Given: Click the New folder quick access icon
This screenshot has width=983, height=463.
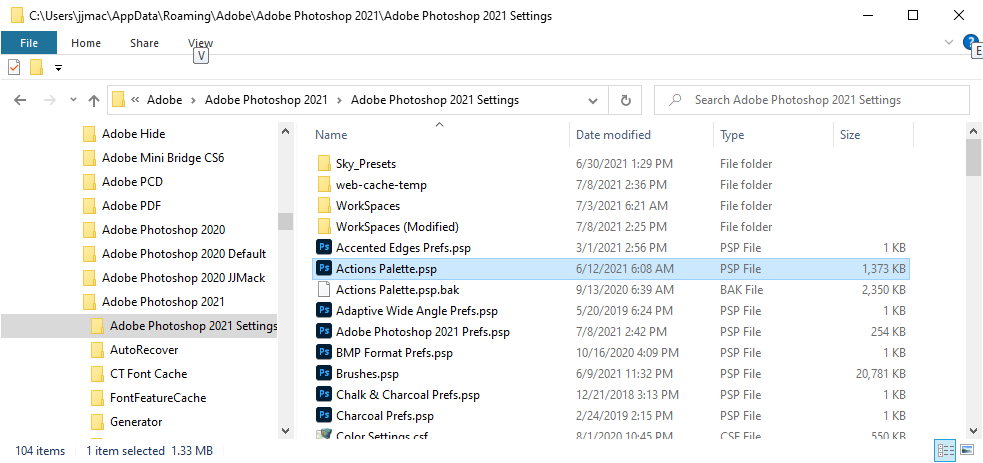Looking at the screenshot, I should [36, 67].
